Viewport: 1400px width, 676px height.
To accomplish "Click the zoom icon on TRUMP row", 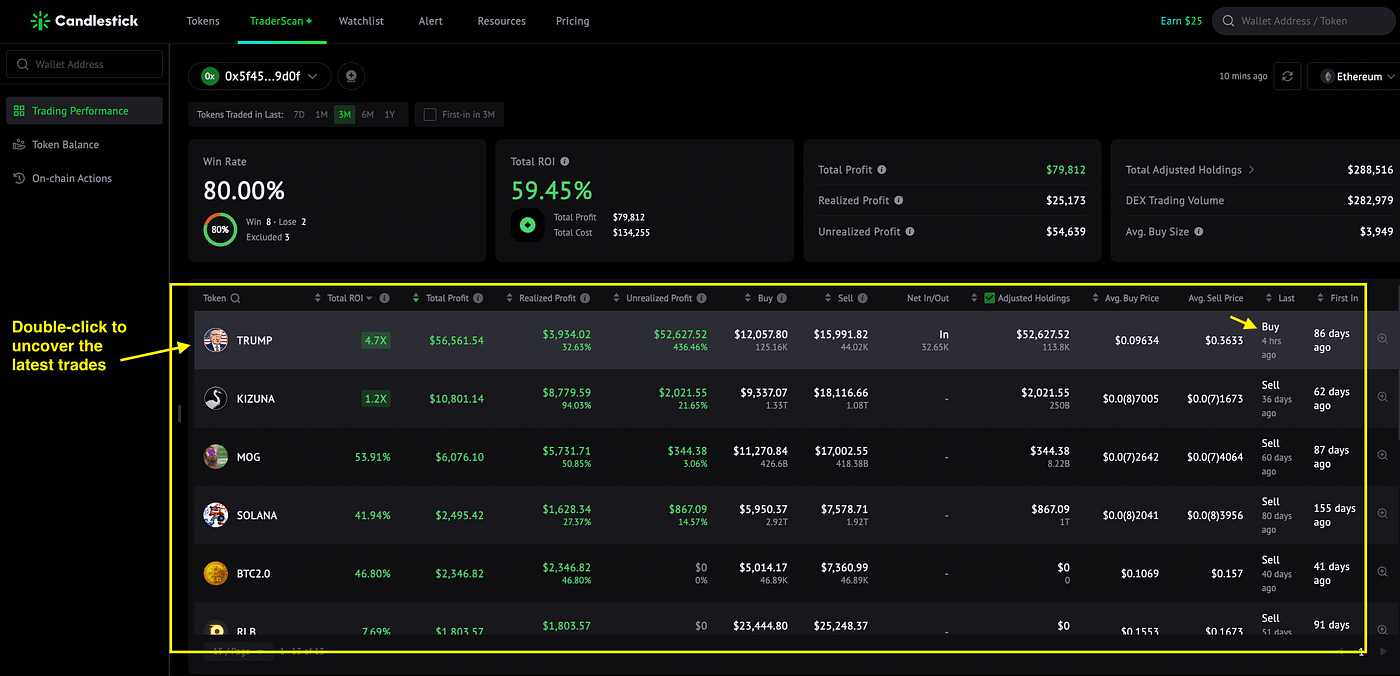I will pyautogui.click(x=1382, y=339).
